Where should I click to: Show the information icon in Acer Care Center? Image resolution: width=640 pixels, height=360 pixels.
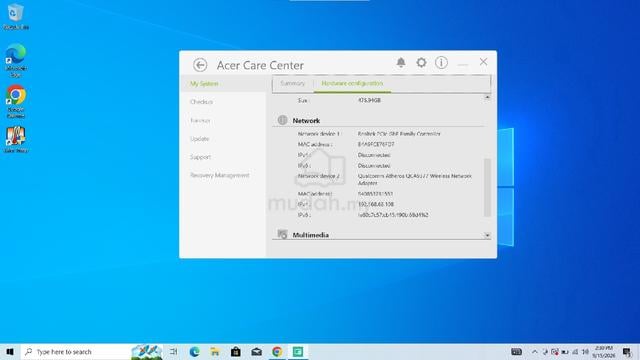tap(441, 62)
